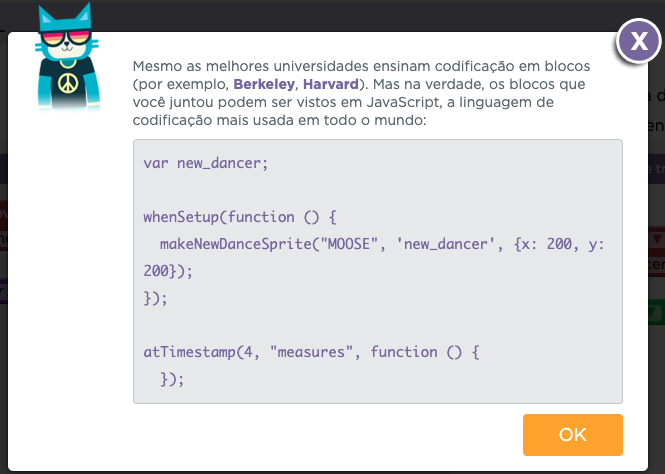Click the atTimestamp code line

pyautogui.click(x=312, y=351)
